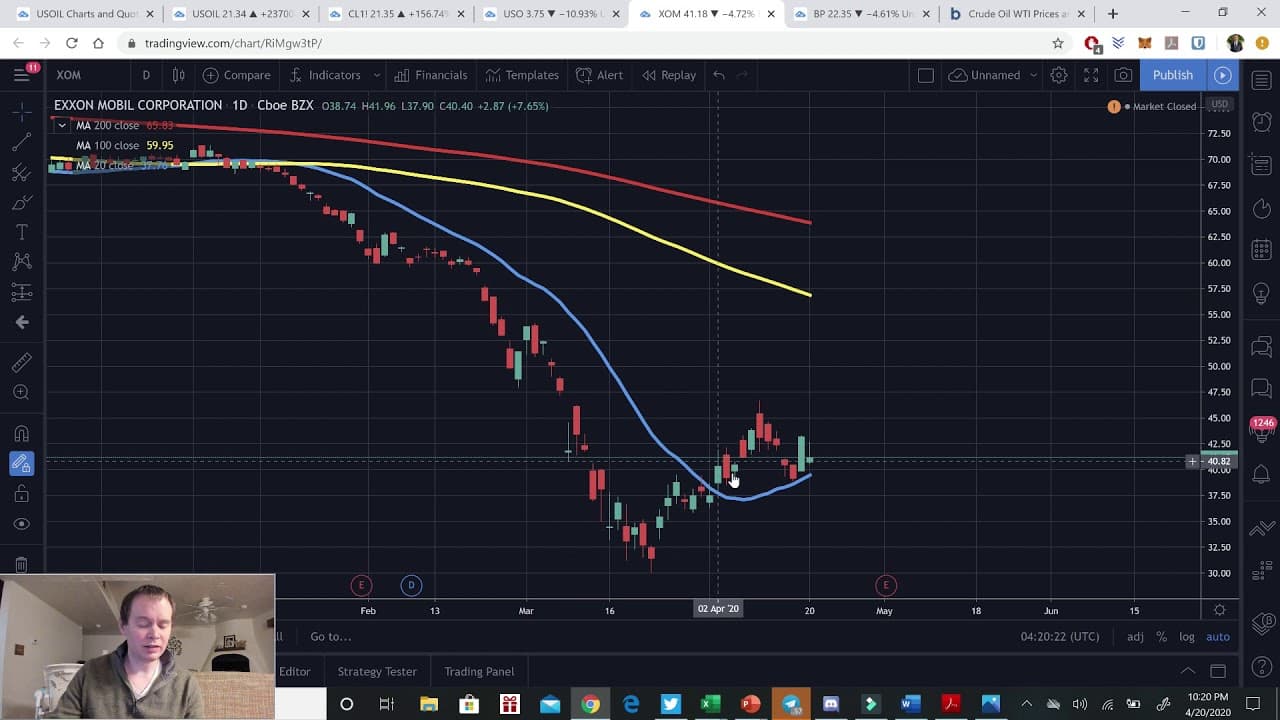Toggle lock all drawing tools
The image size is (1280, 720).
point(21,494)
